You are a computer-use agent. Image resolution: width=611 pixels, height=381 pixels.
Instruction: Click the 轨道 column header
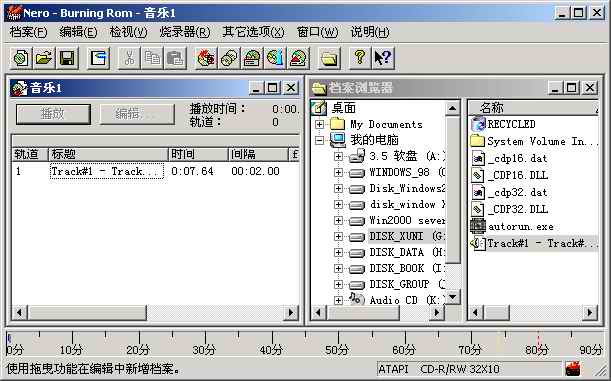(x=30, y=154)
